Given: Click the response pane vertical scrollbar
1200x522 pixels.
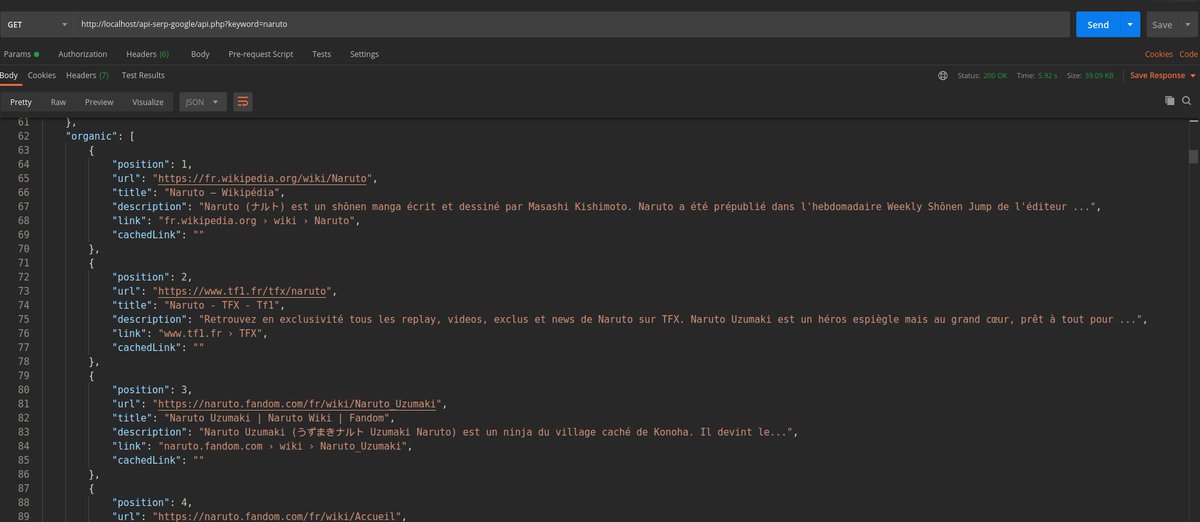Looking at the screenshot, I should point(1193,156).
